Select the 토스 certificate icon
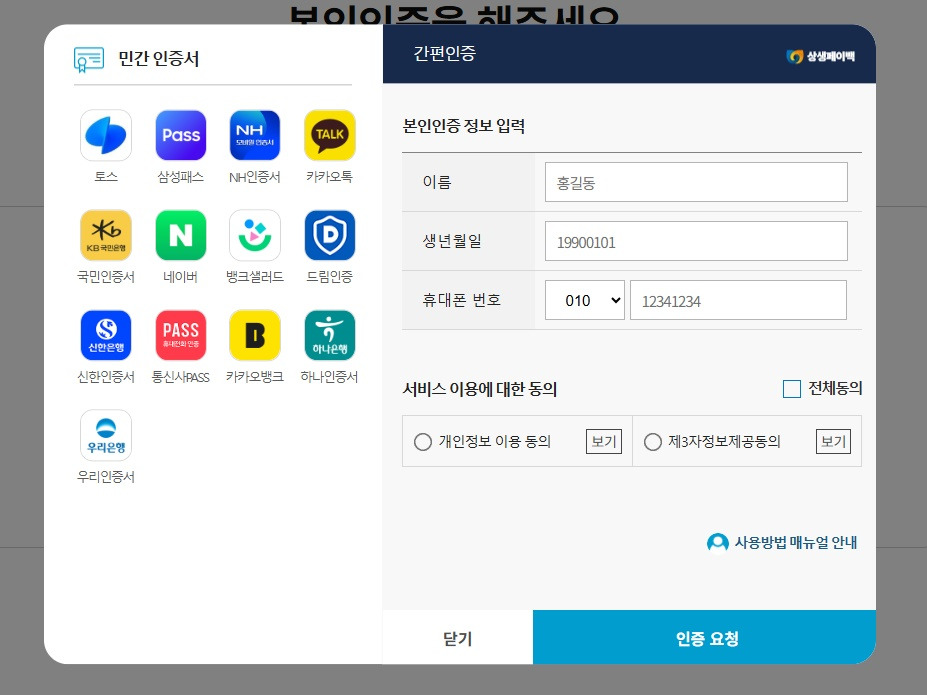Screen dimensions: 927x695 [x=105, y=135]
